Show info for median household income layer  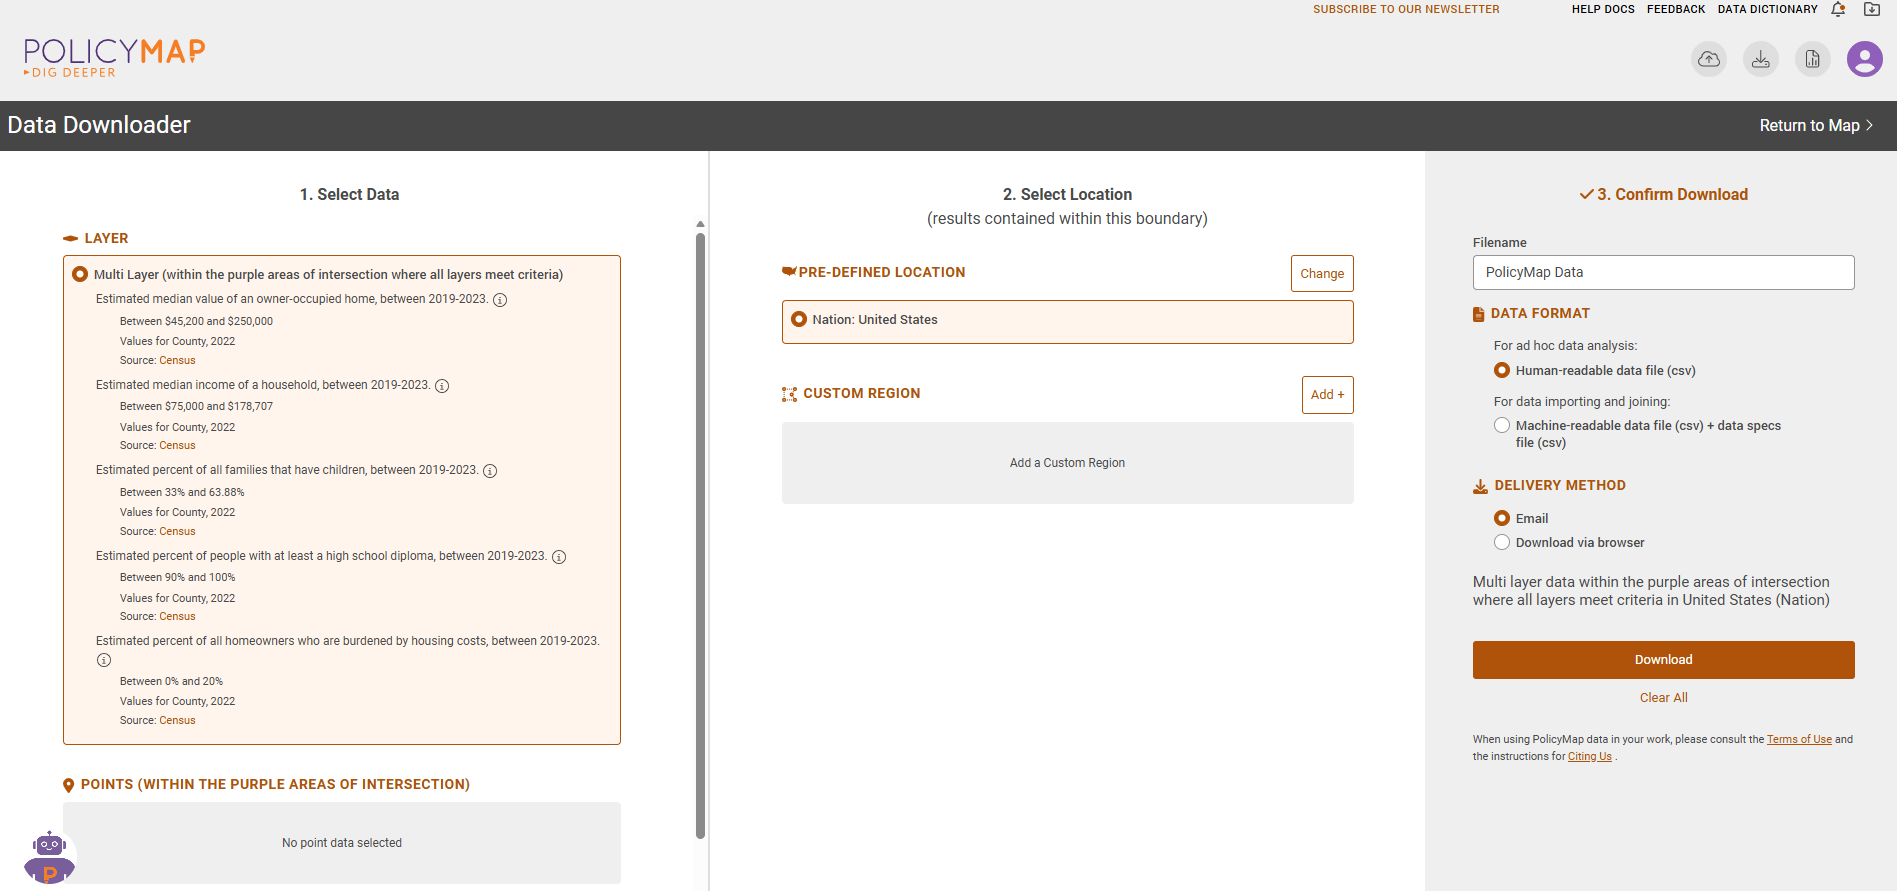tap(442, 386)
